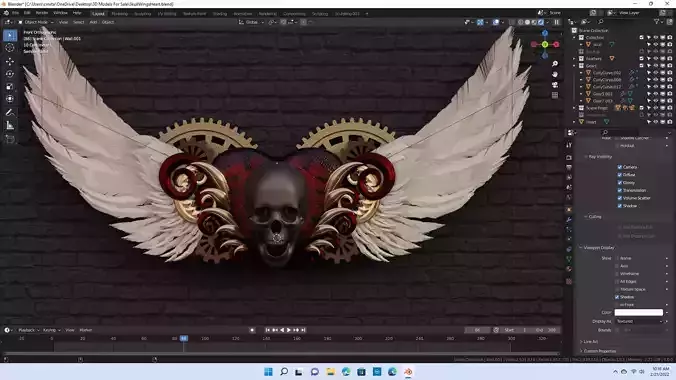Open the Render menu
Image resolution: width=676 pixels, height=380 pixels.
point(42,13)
